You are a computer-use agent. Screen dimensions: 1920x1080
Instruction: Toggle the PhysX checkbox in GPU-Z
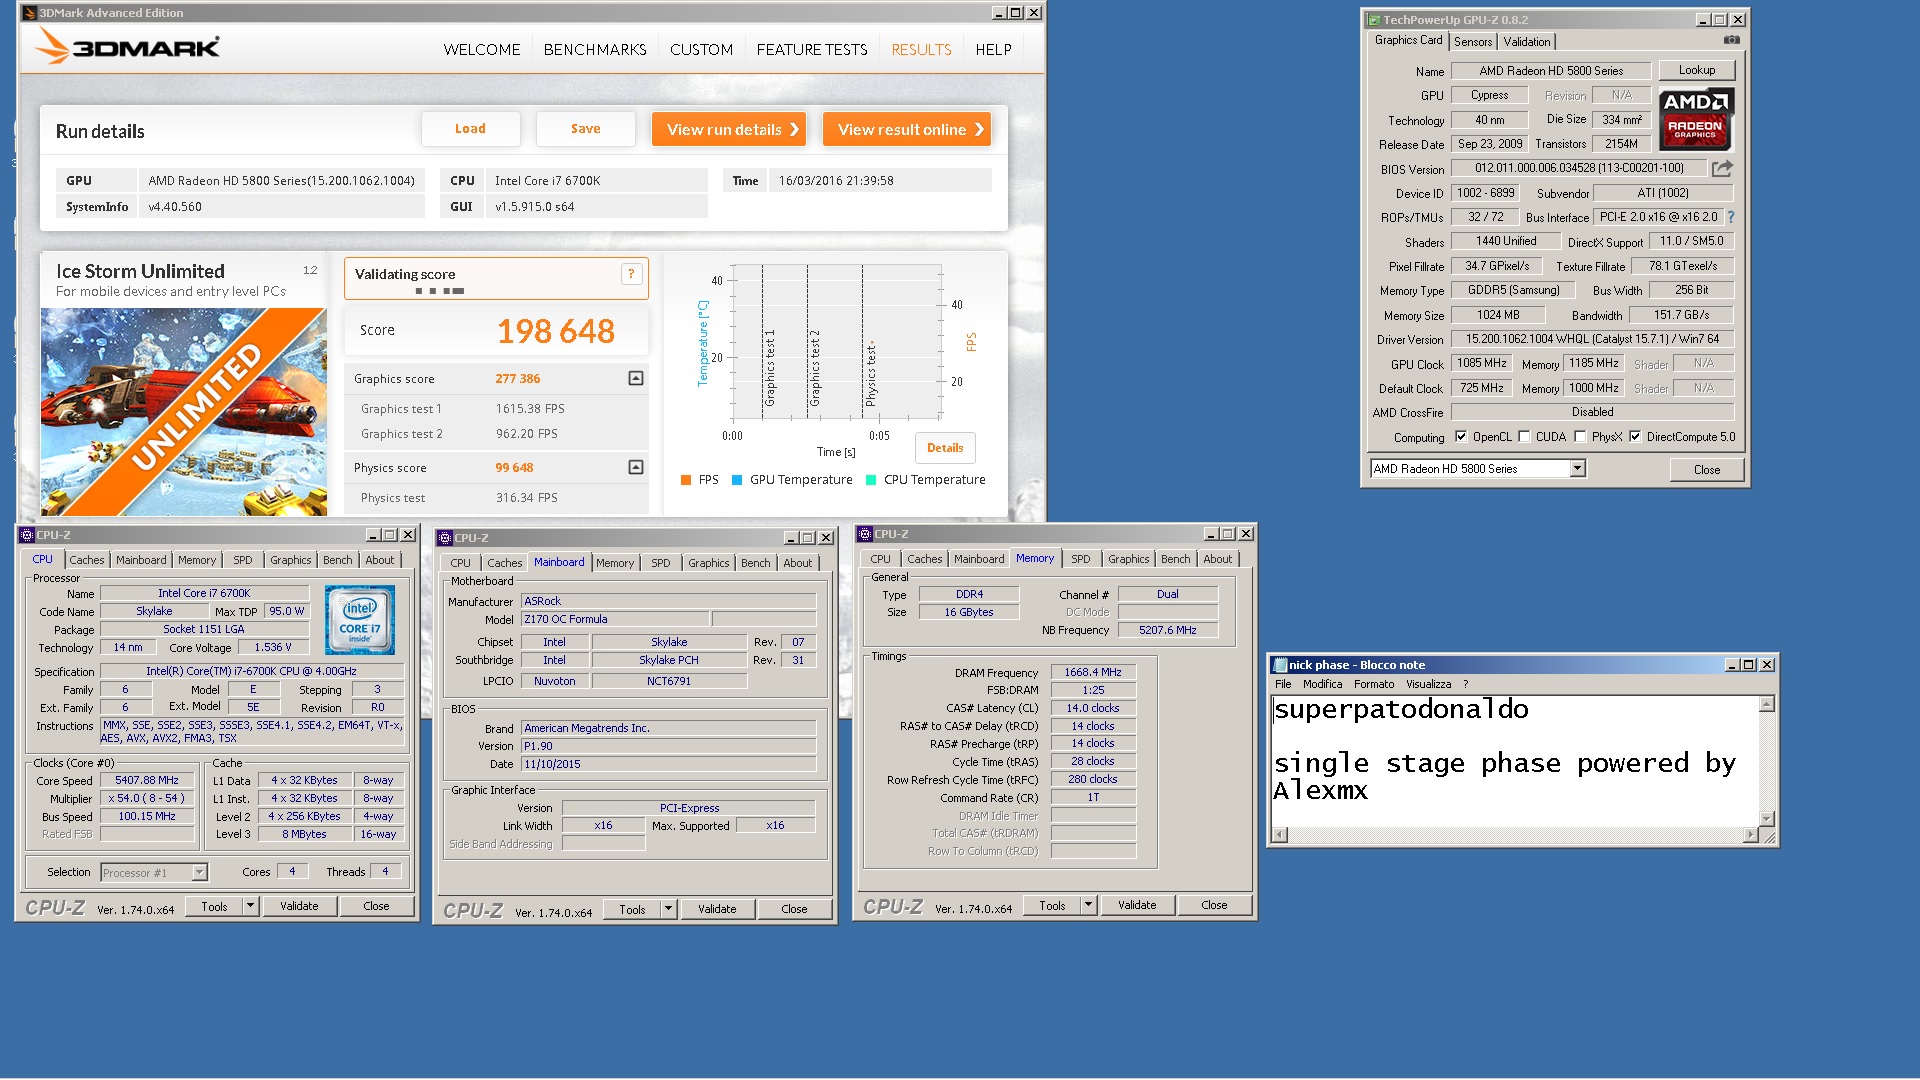[x=1580, y=437]
